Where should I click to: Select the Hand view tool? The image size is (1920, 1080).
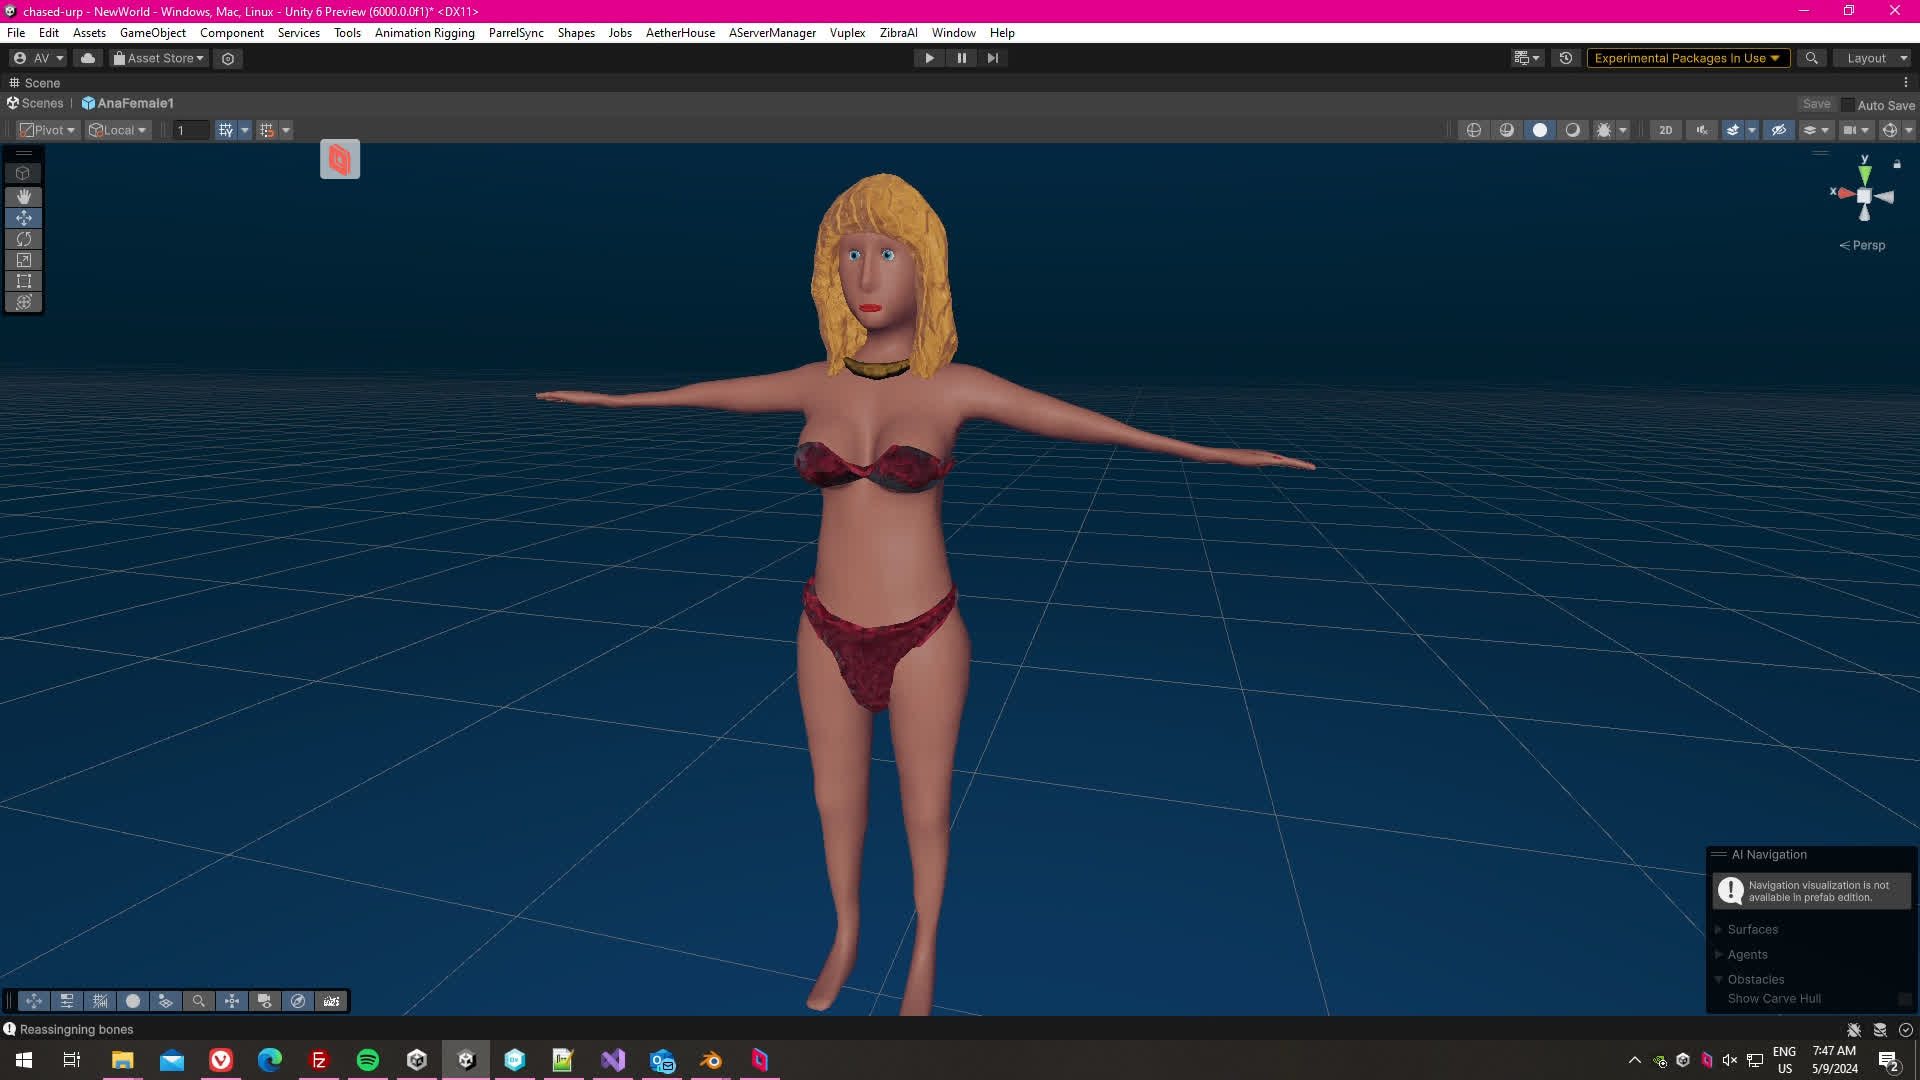click(x=23, y=197)
